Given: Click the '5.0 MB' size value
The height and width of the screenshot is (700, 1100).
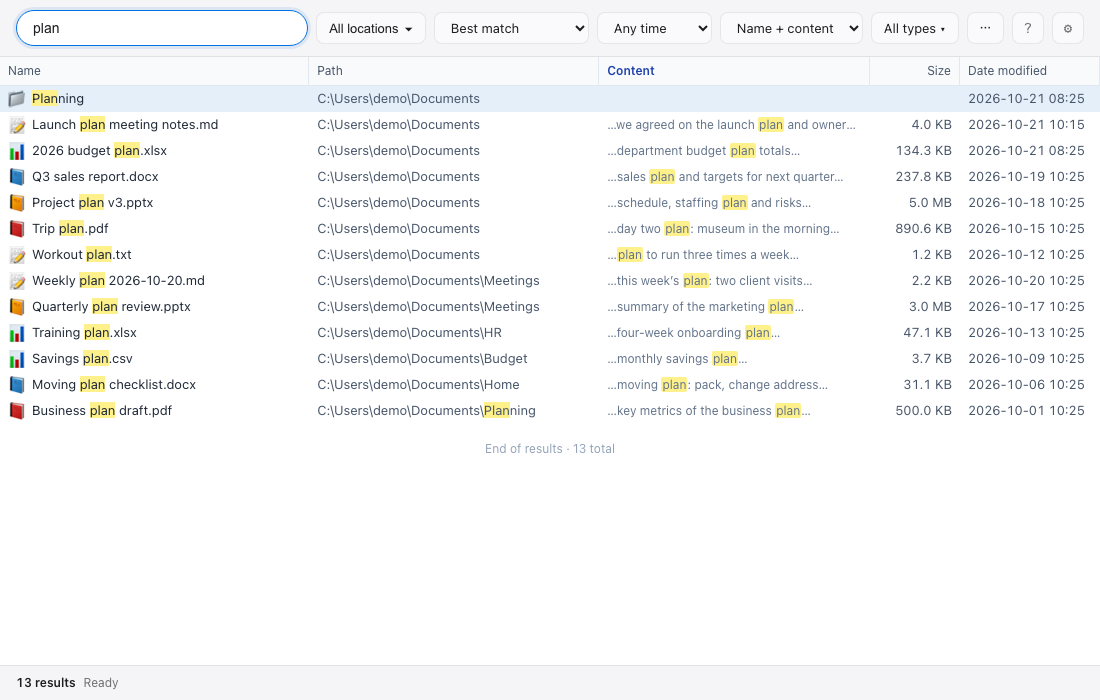Looking at the screenshot, I should click(x=930, y=203).
